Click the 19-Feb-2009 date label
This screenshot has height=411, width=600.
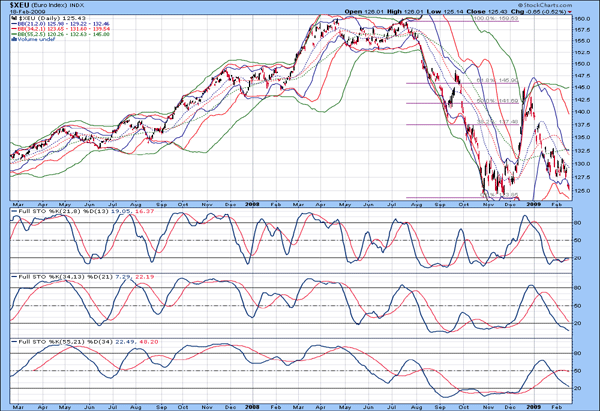tap(23, 12)
